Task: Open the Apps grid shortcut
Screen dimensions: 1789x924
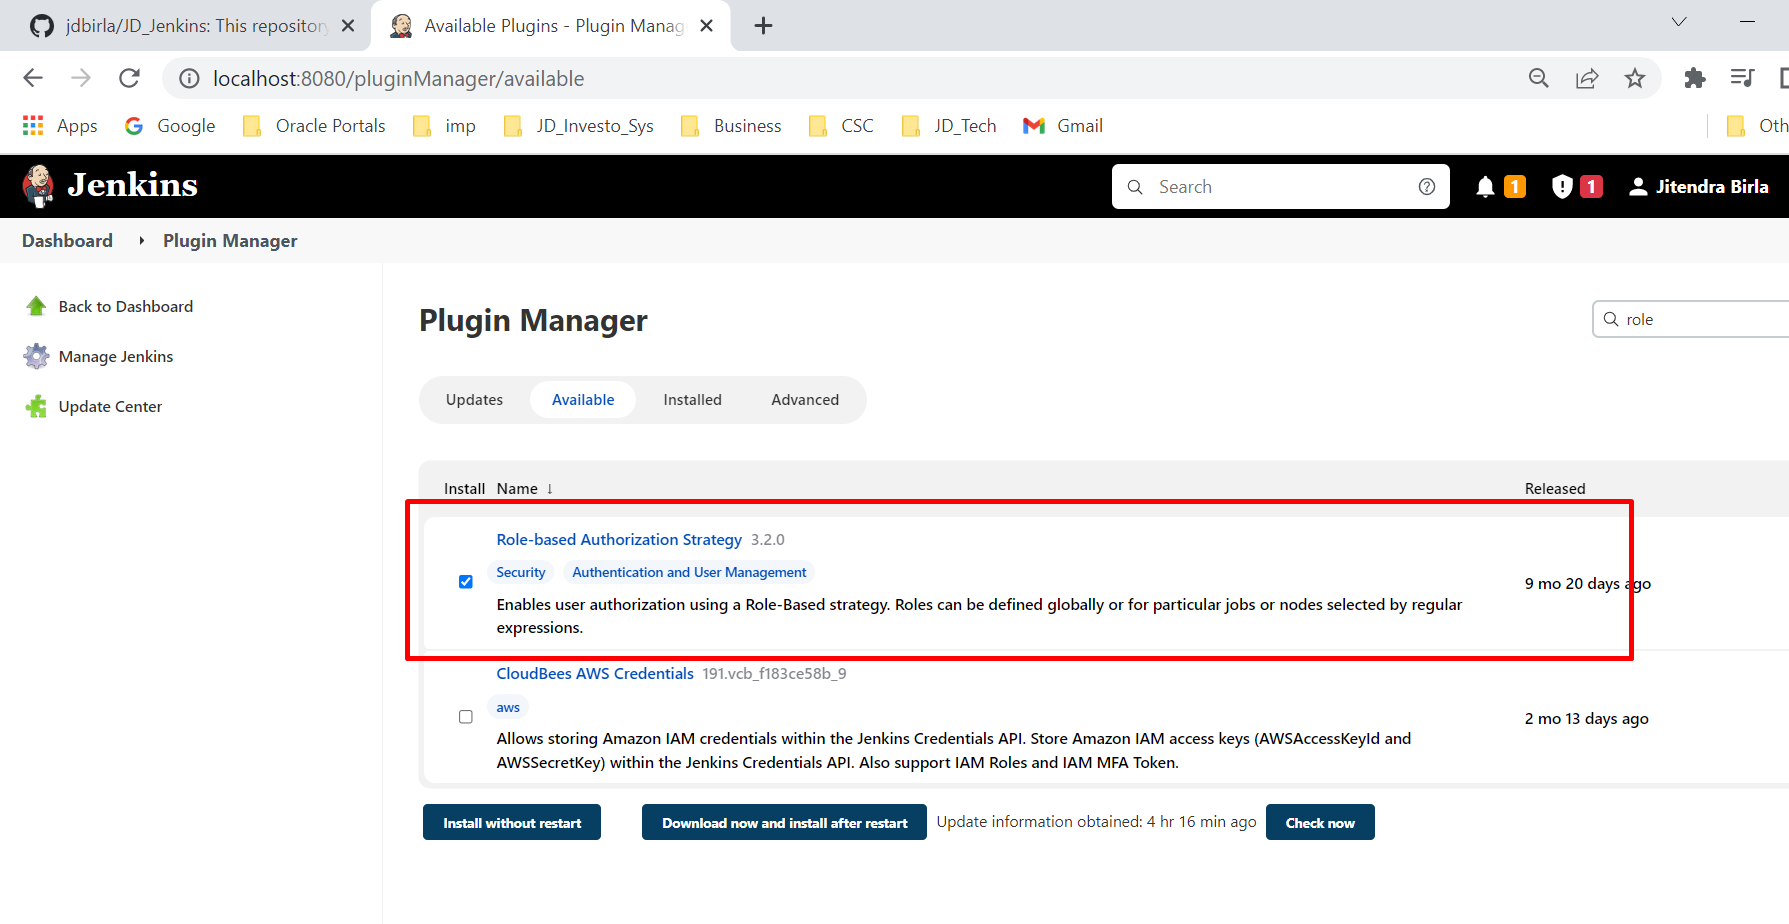Action: [60, 125]
